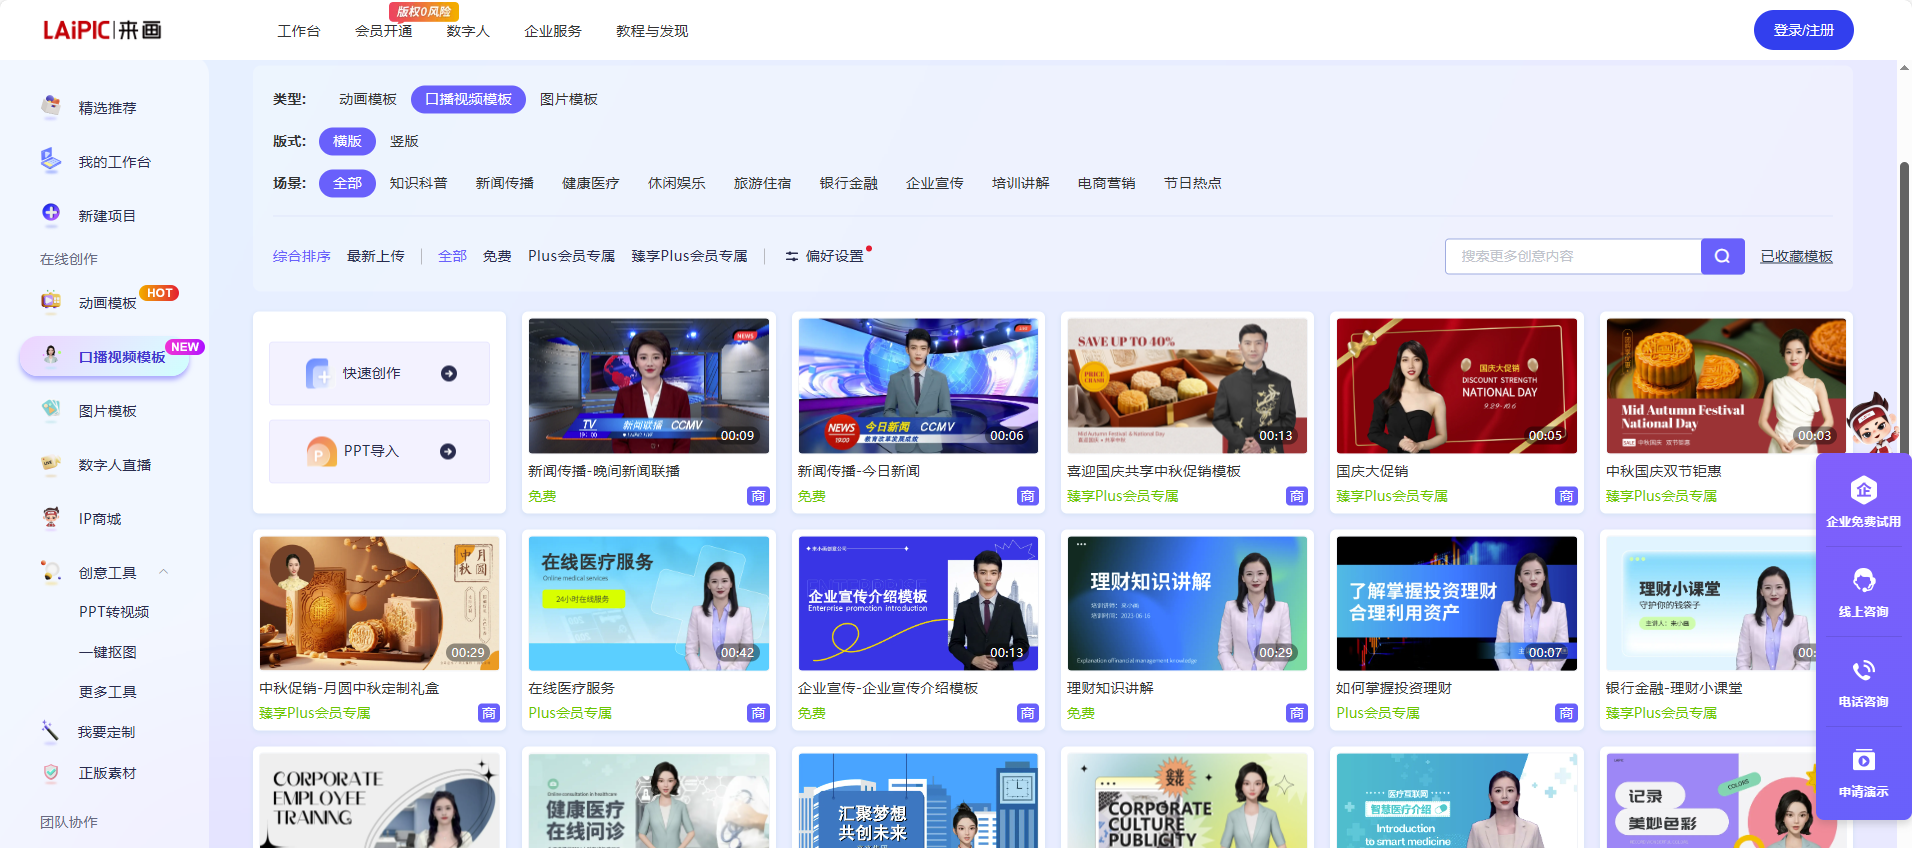This screenshot has width=1912, height=848.
Task: Open 会员开通 top menu
Action: tap(384, 31)
